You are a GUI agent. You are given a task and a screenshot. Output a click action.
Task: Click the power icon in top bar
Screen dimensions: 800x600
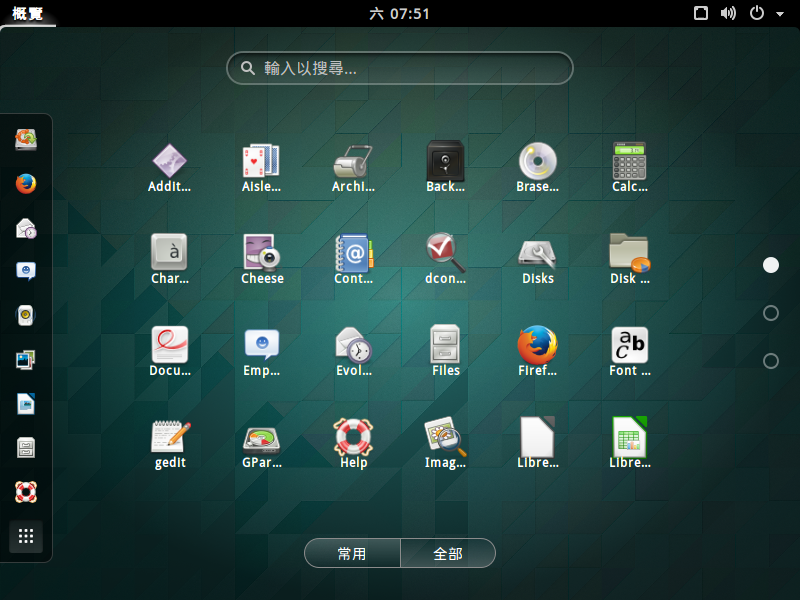click(757, 13)
